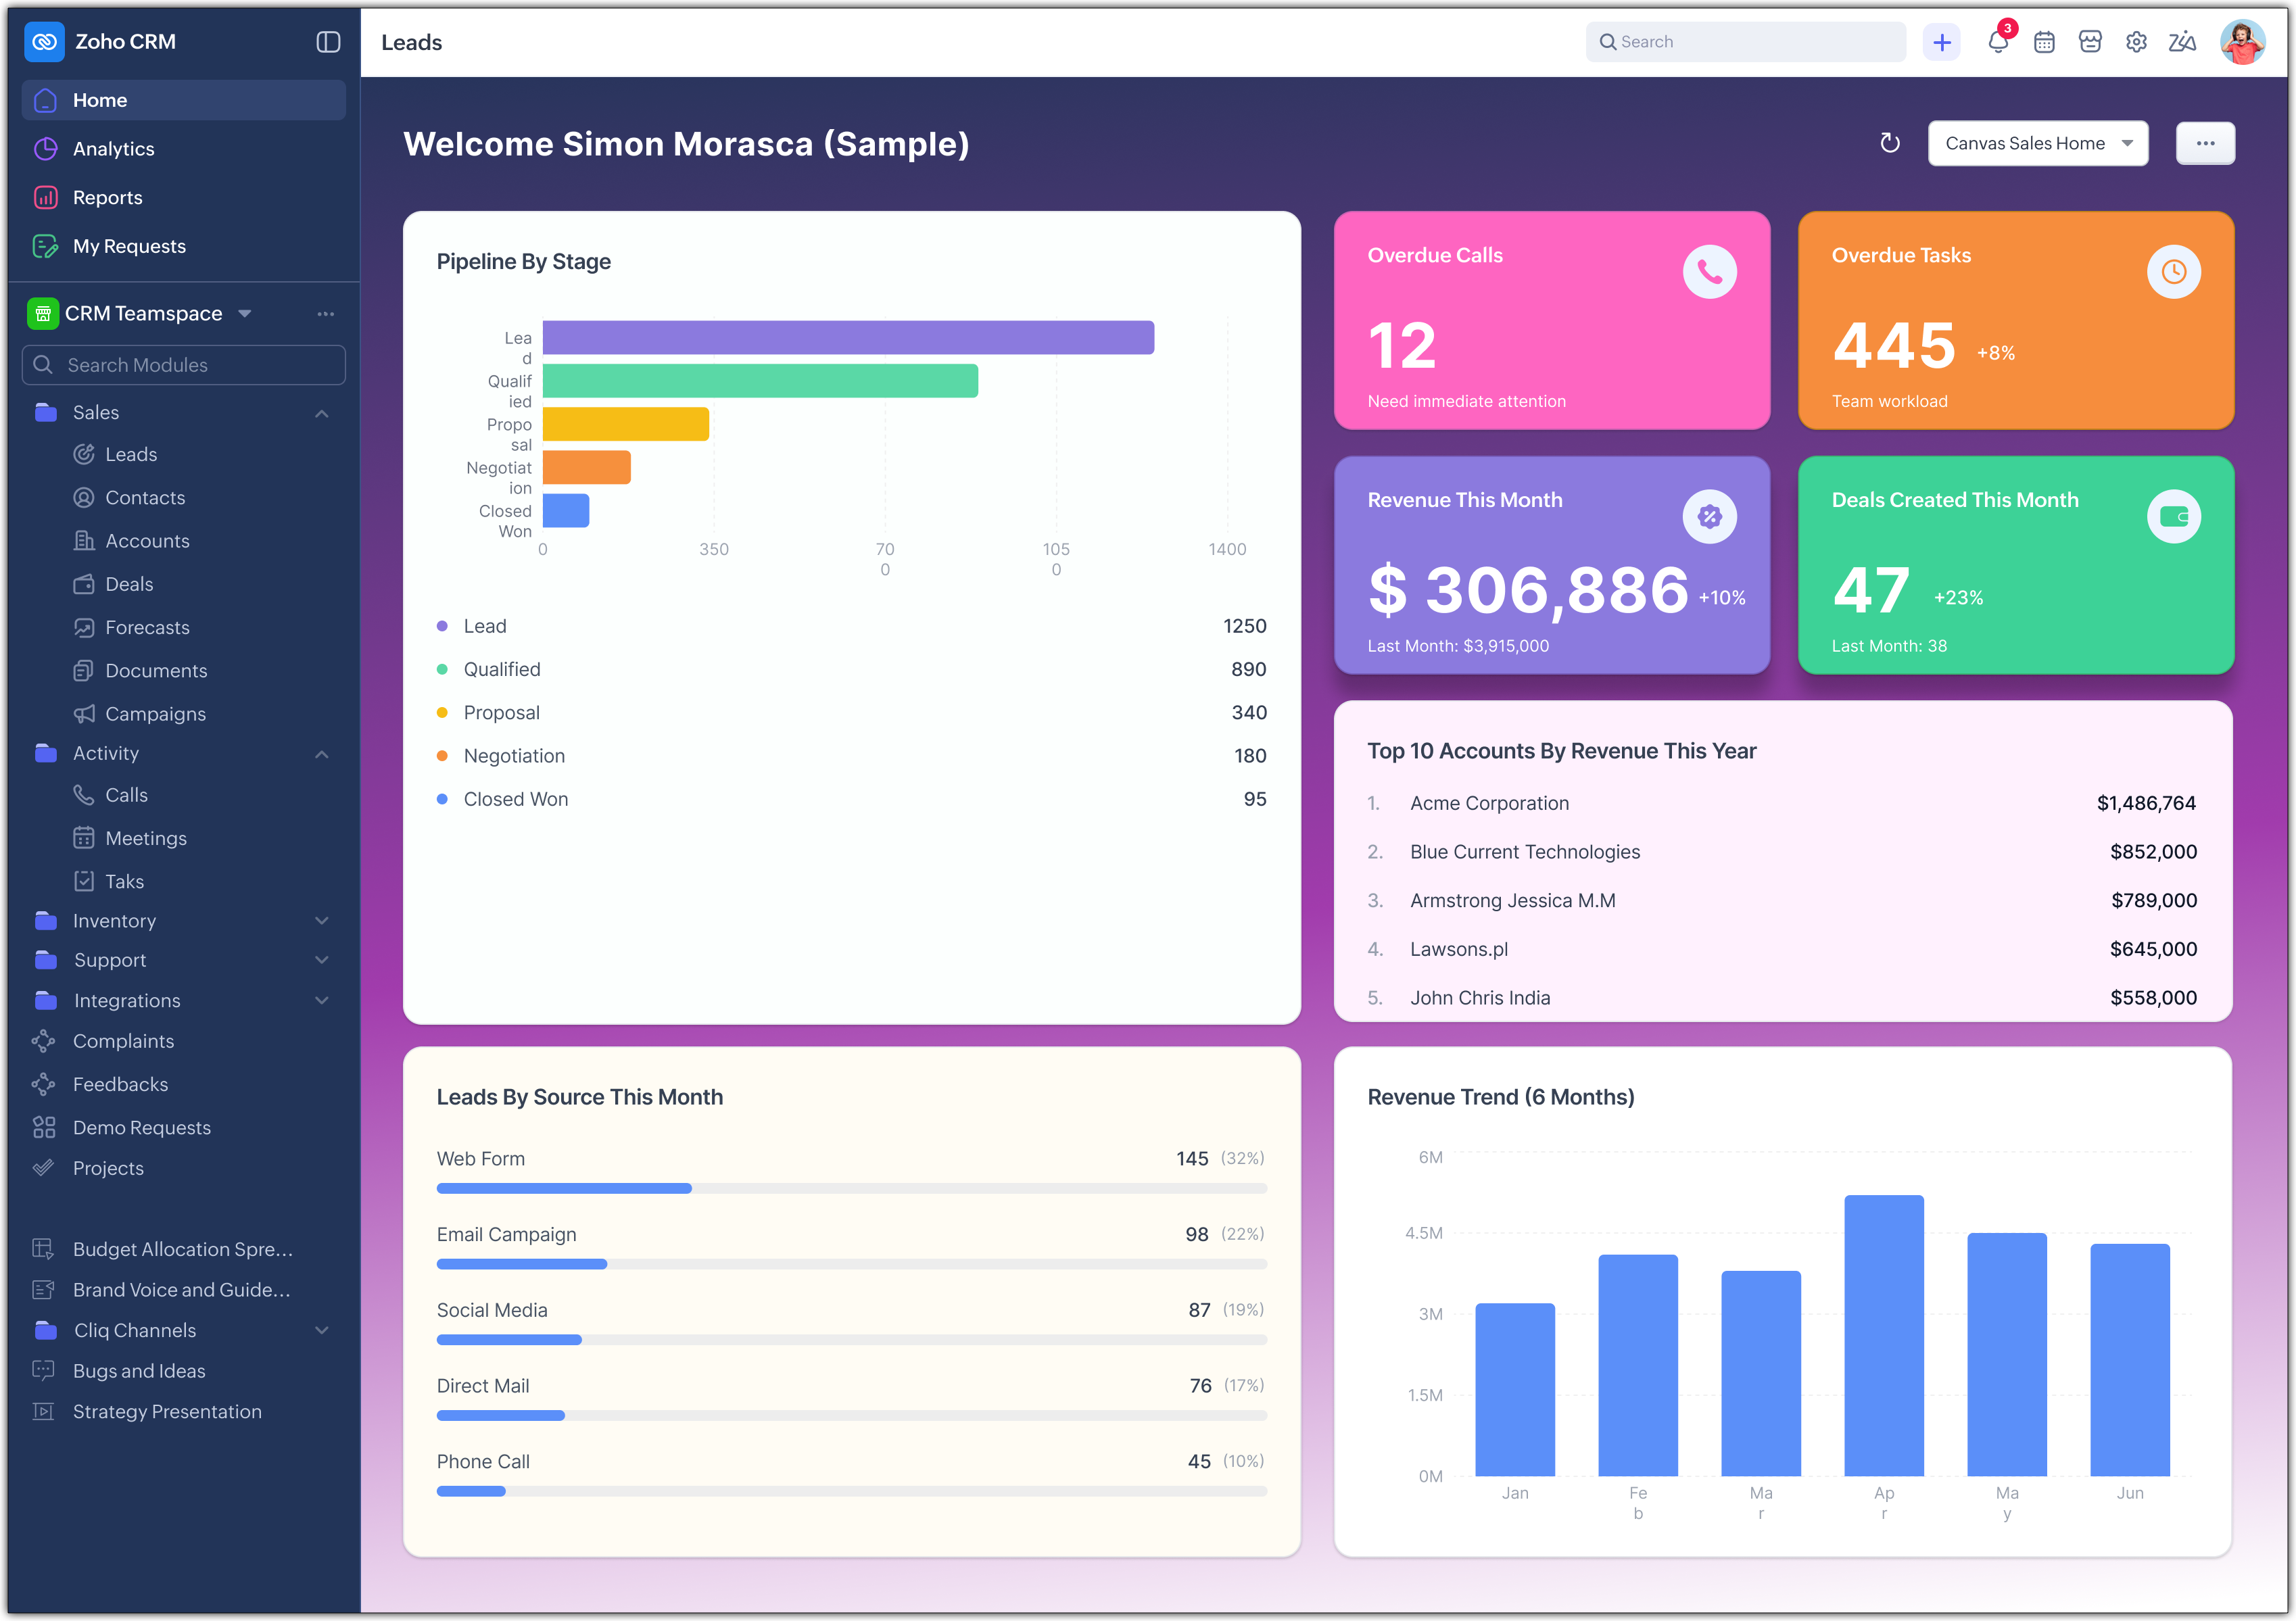Open the settings gear icon

[2136, 42]
